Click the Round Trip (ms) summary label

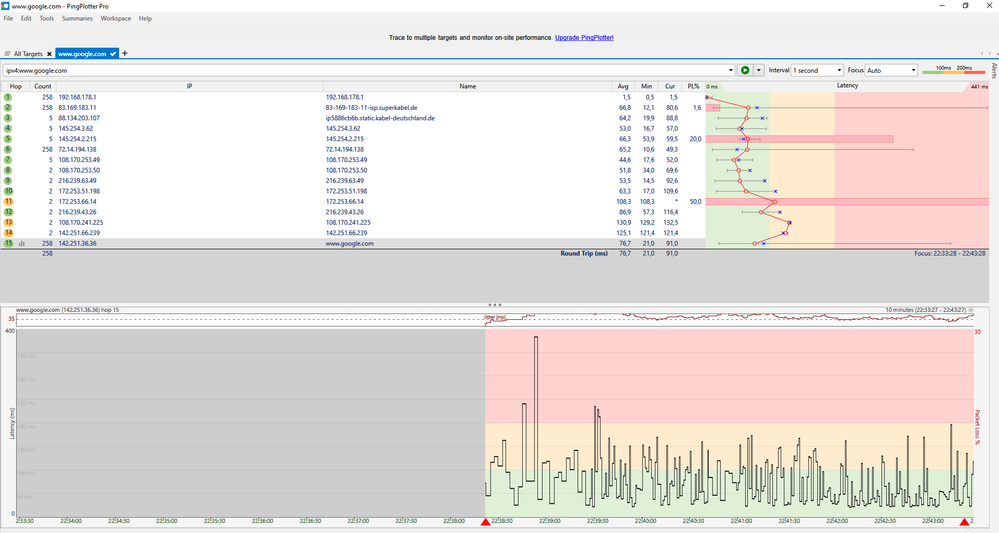pyautogui.click(x=584, y=253)
